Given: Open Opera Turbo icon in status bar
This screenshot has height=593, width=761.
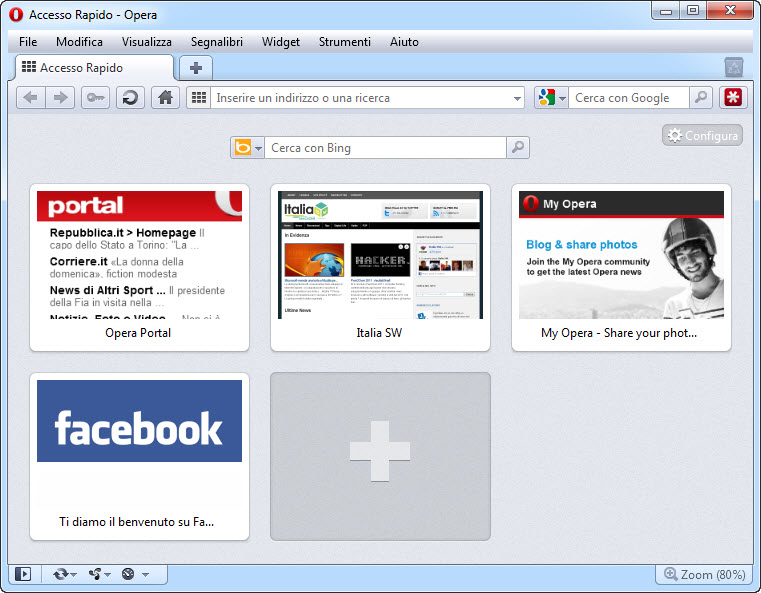Looking at the screenshot, I should coord(128,575).
